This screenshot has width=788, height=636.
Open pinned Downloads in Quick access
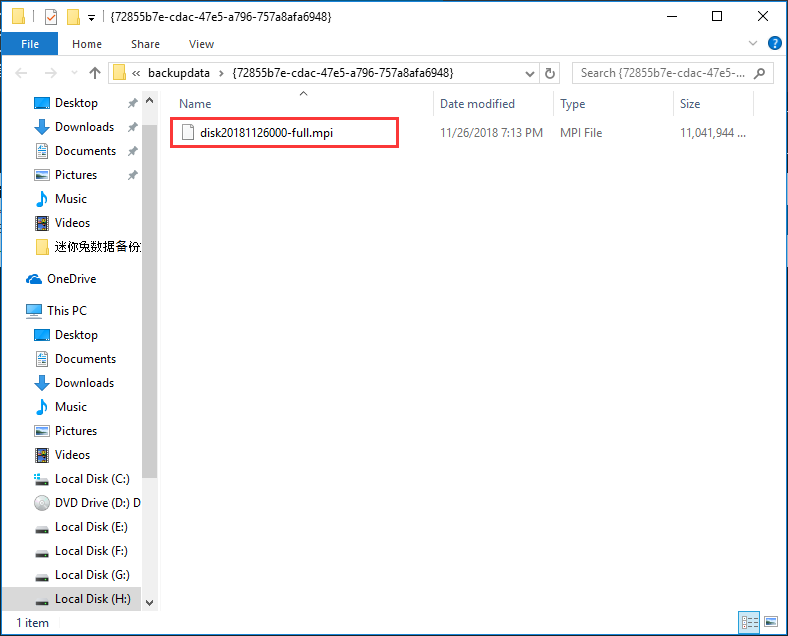[x=84, y=127]
